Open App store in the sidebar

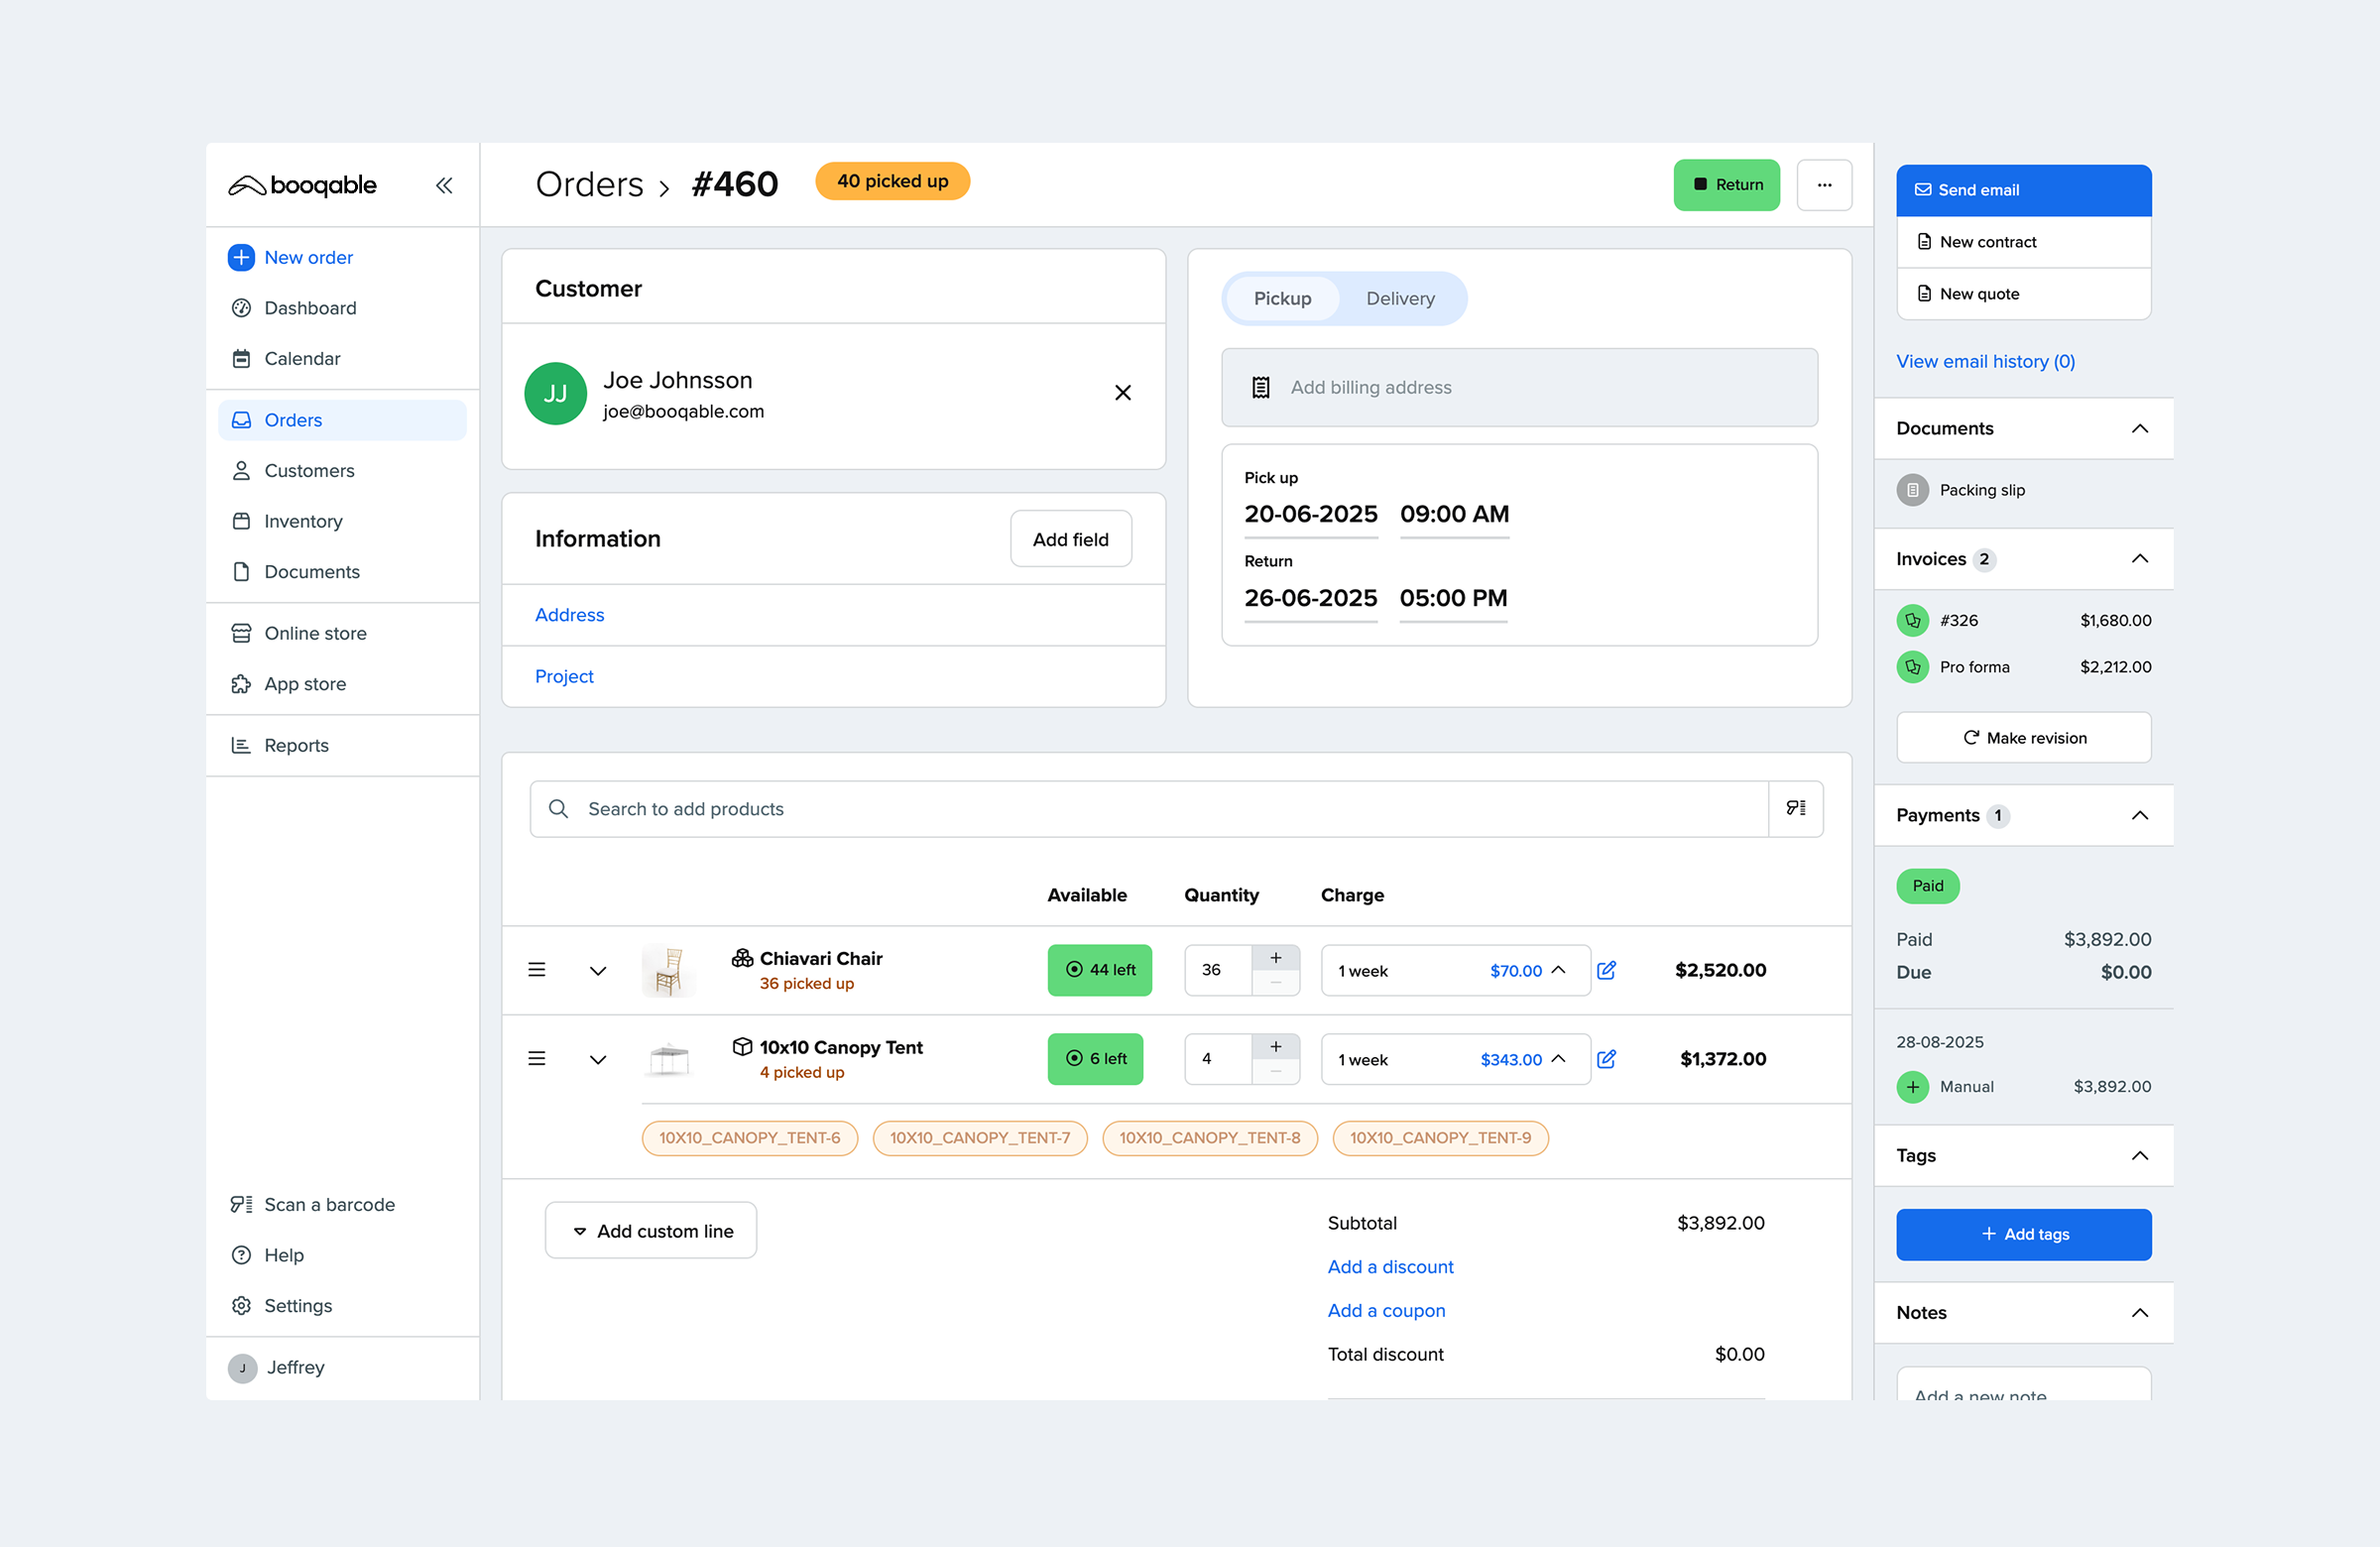point(304,684)
